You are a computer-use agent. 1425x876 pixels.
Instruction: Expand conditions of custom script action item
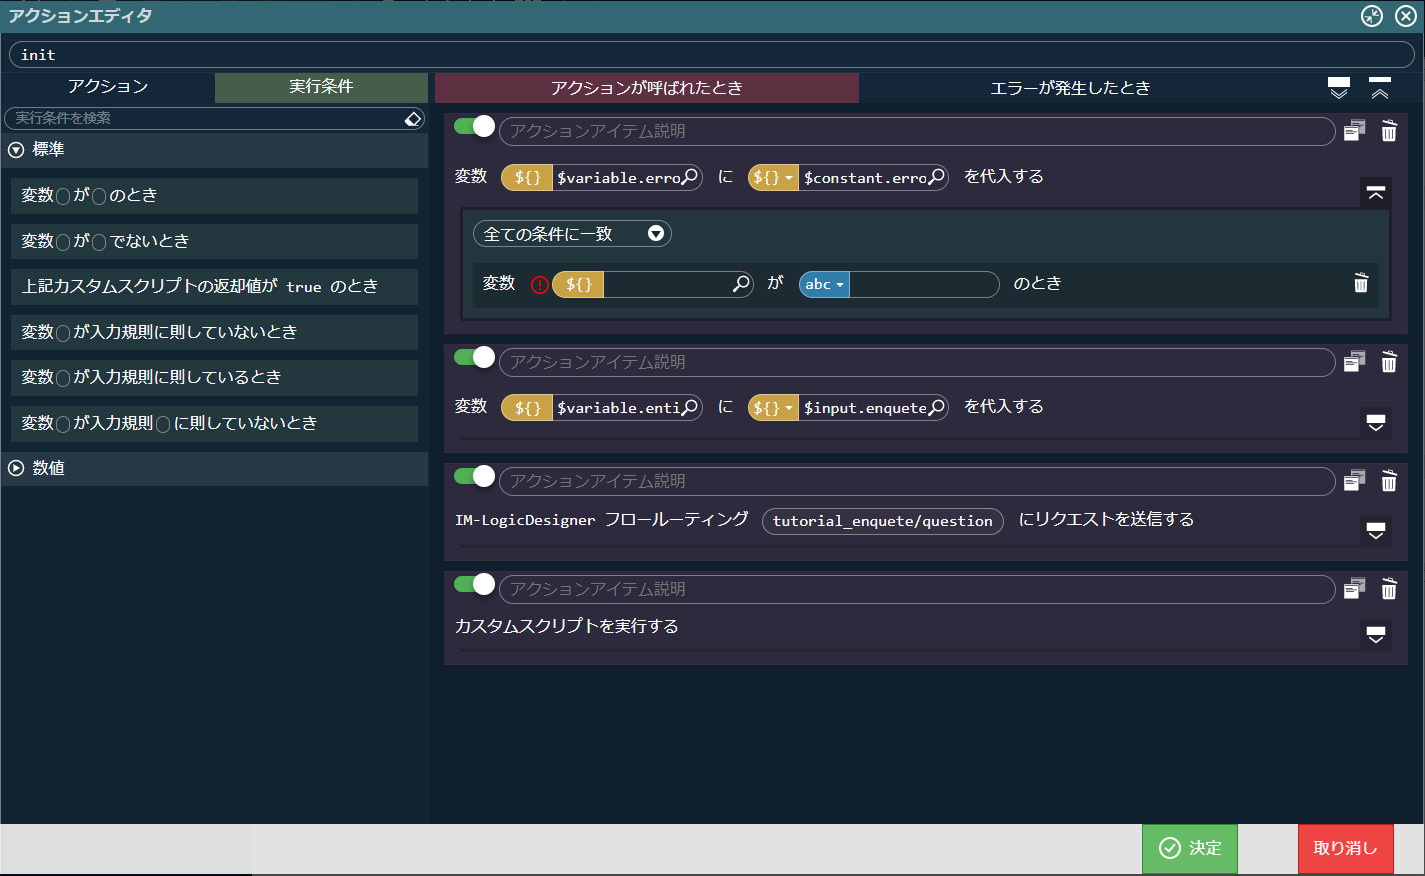click(1376, 635)
